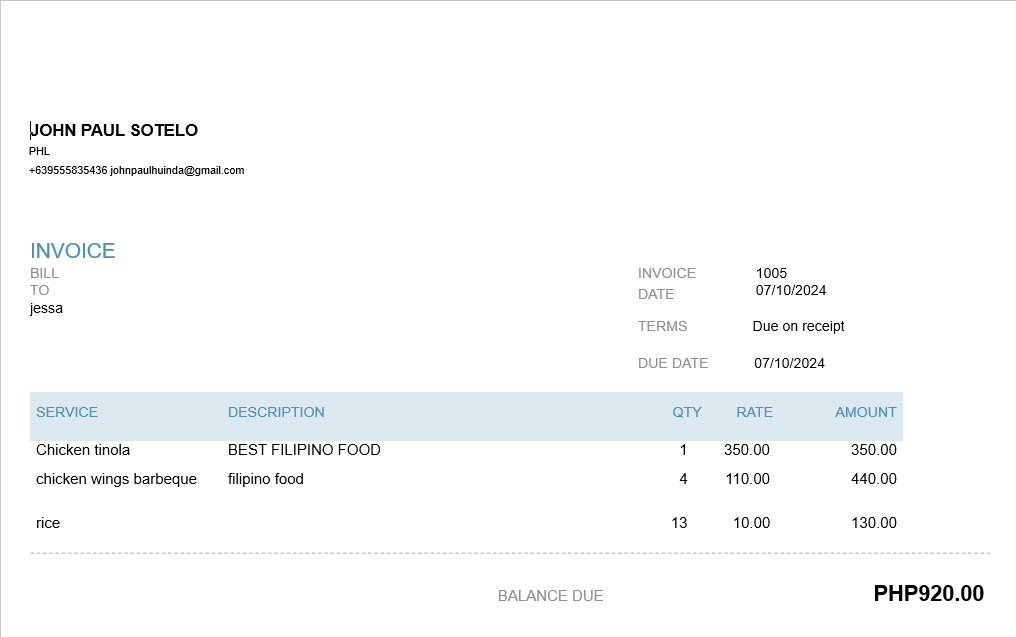Click the DUE DATE label
Image resolution: width=1016 pixels, height=637 pixels.
point(672,363)
